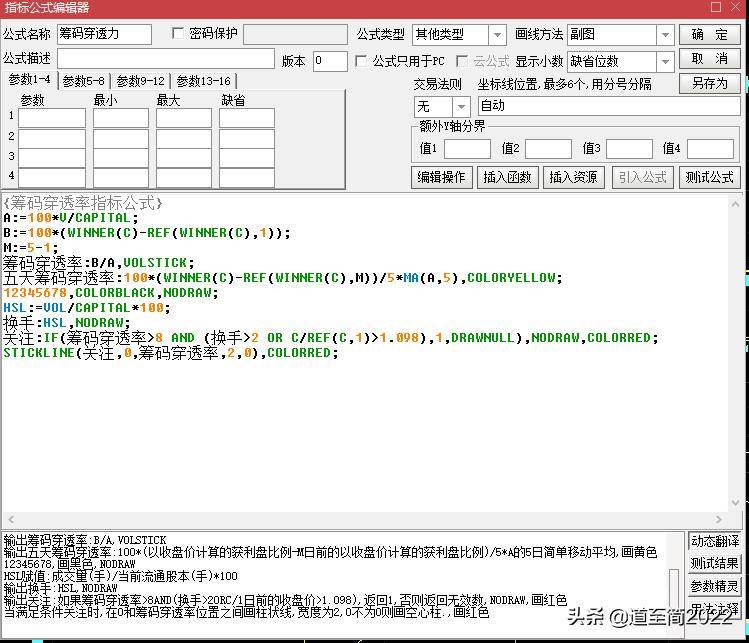Click the comment {筹码穿透率指标公式}
Image resolution: width=749 pixels, height=643 pixels.
pyautogui.click(x=83, y=203)
